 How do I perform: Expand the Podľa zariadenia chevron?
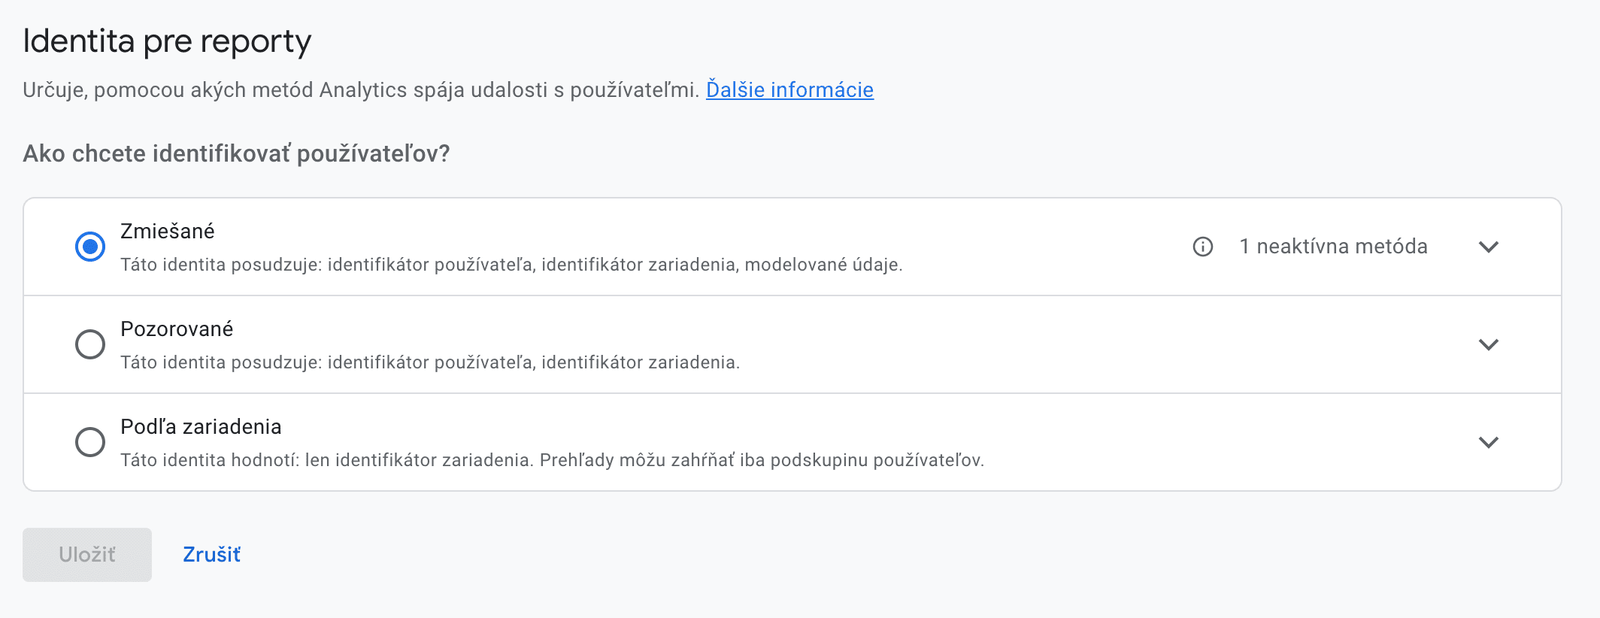pyautogui.click(x=1488, y=442)
